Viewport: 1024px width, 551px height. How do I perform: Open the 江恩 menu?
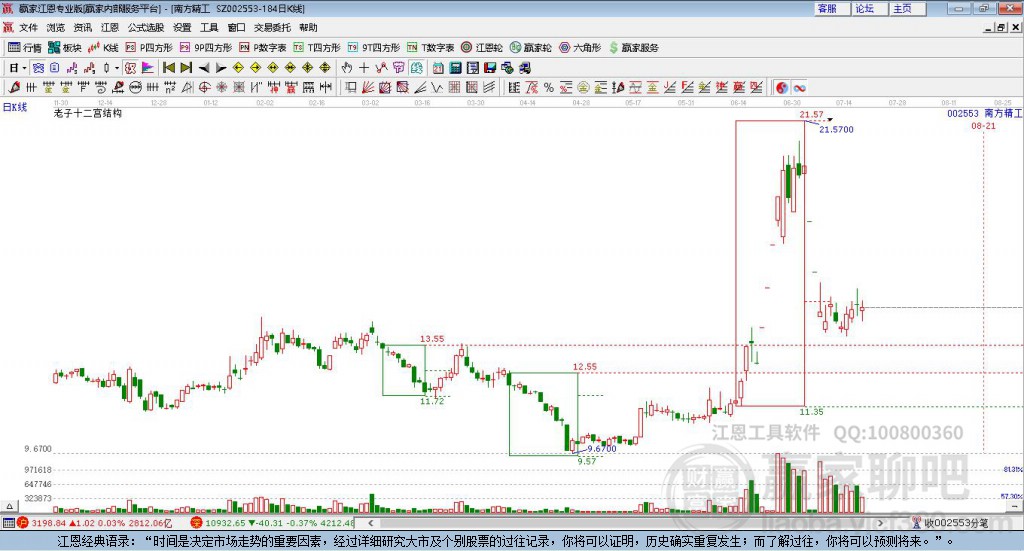click(x=110, y=27)
